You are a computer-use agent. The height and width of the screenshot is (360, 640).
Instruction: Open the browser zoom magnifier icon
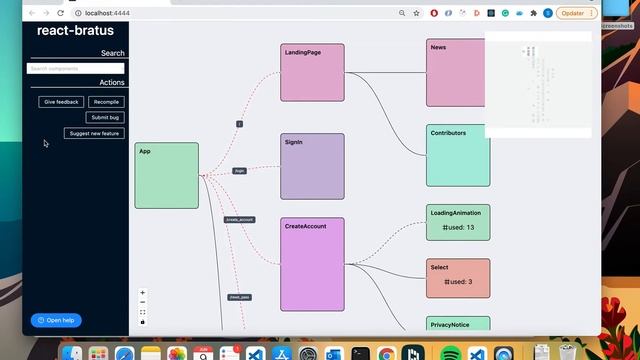[x=402, y=13]
